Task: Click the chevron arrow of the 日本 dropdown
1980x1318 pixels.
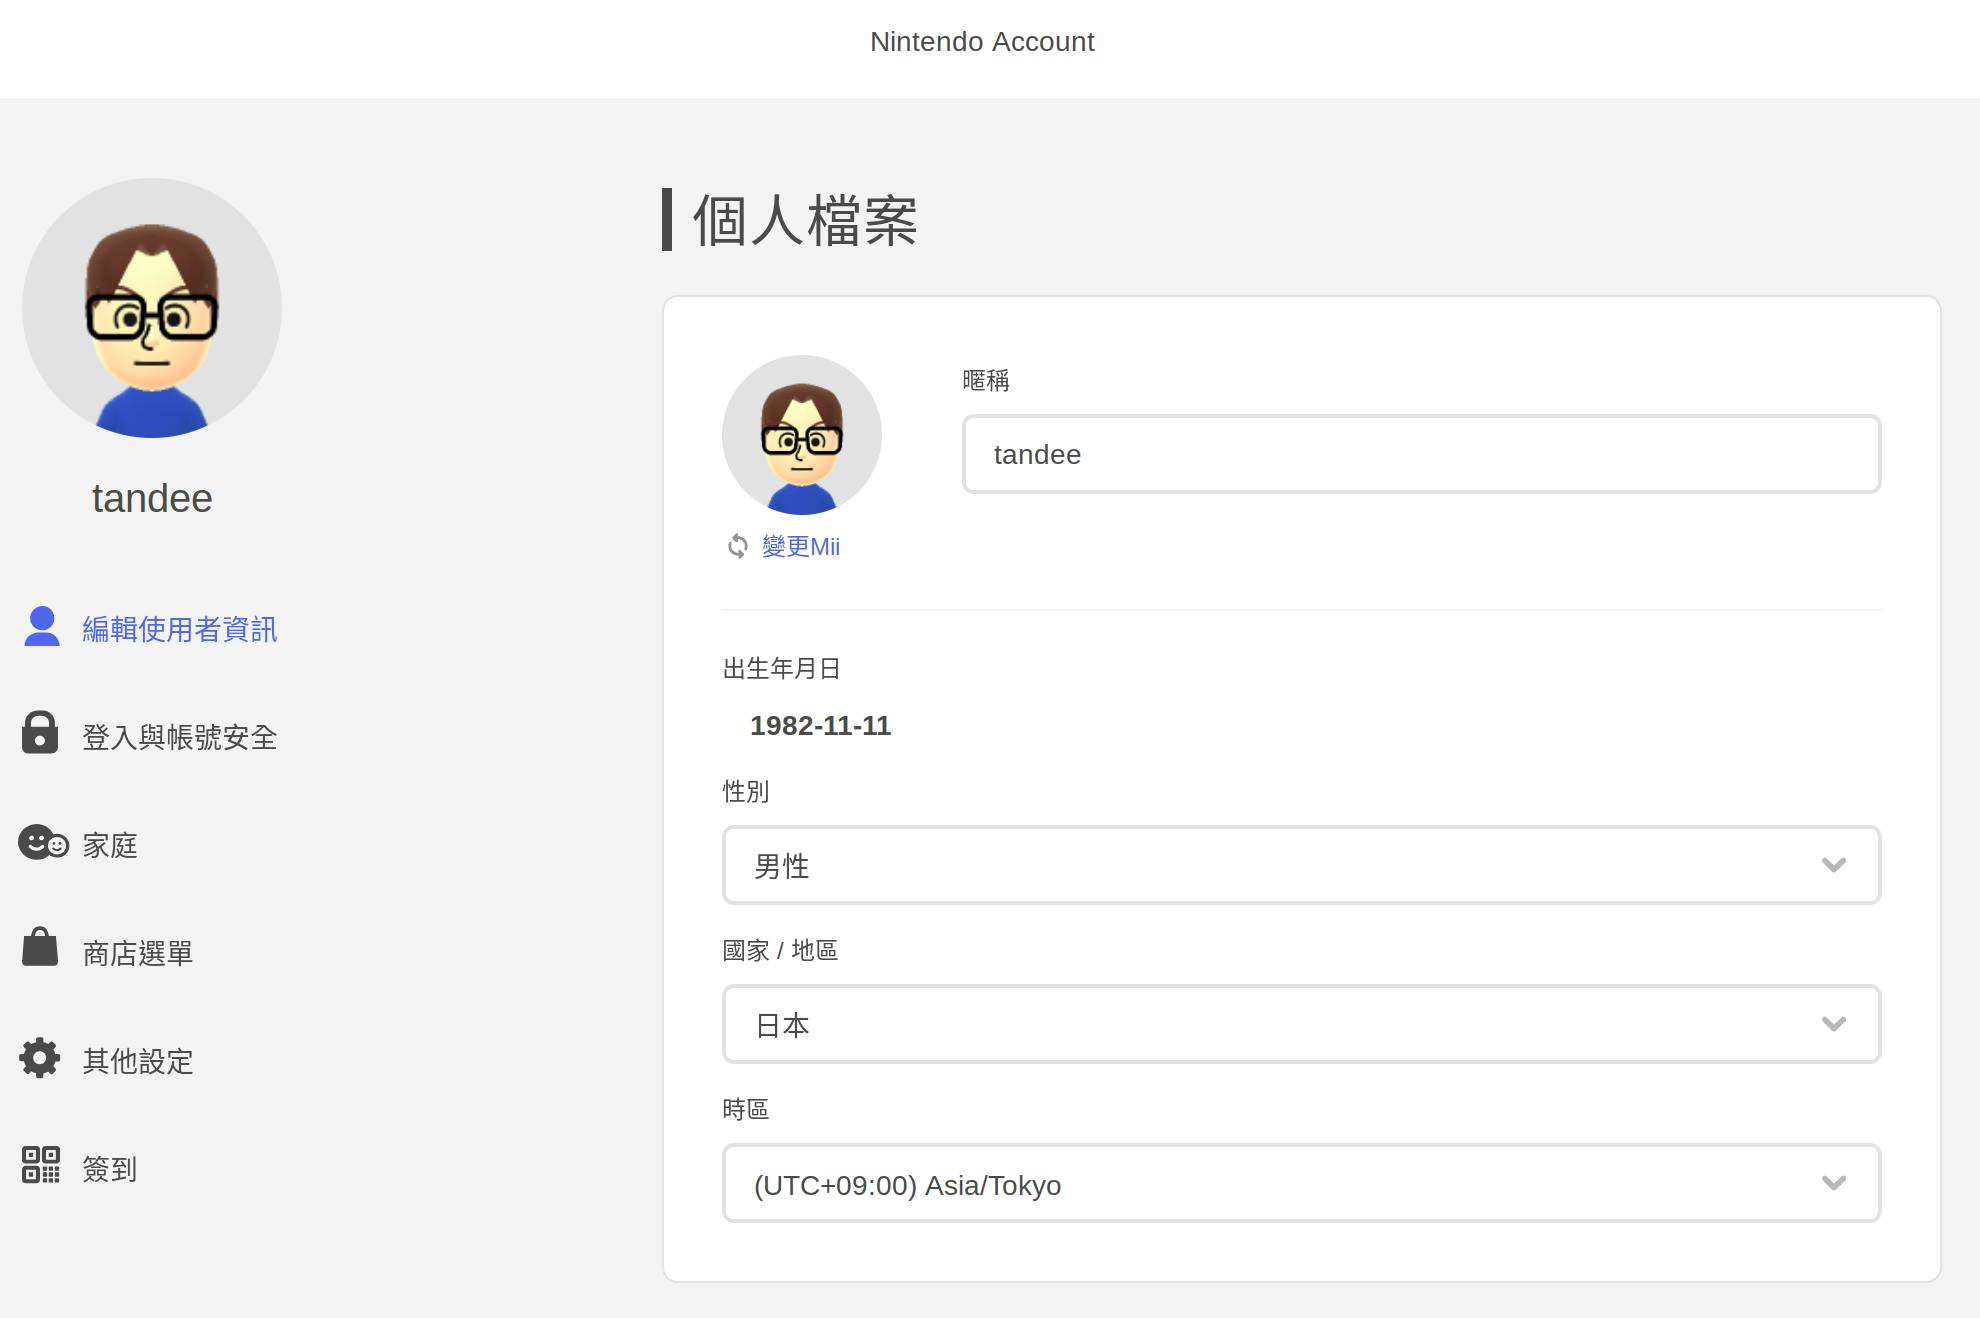Action: coord(1833,1024)
